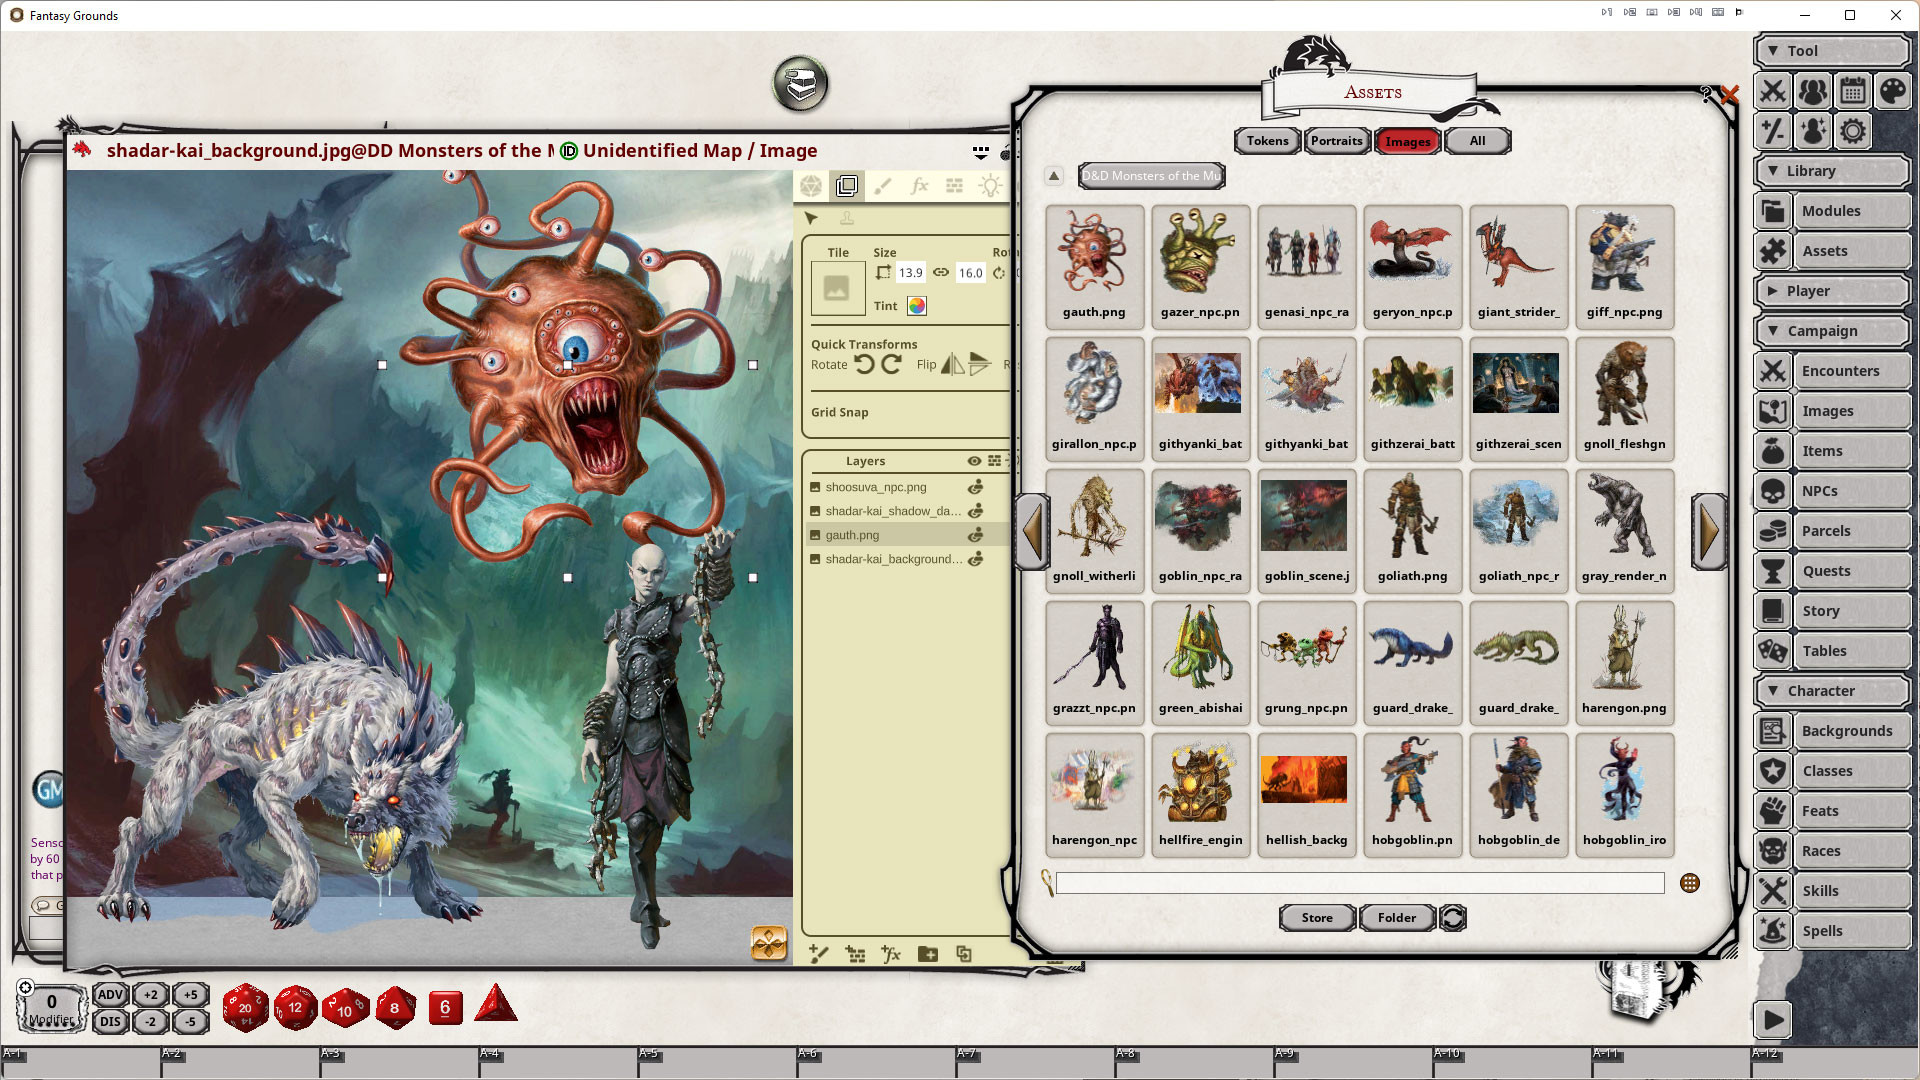Click the lighting bulb icon in the image toolbar

coord(990,186)
